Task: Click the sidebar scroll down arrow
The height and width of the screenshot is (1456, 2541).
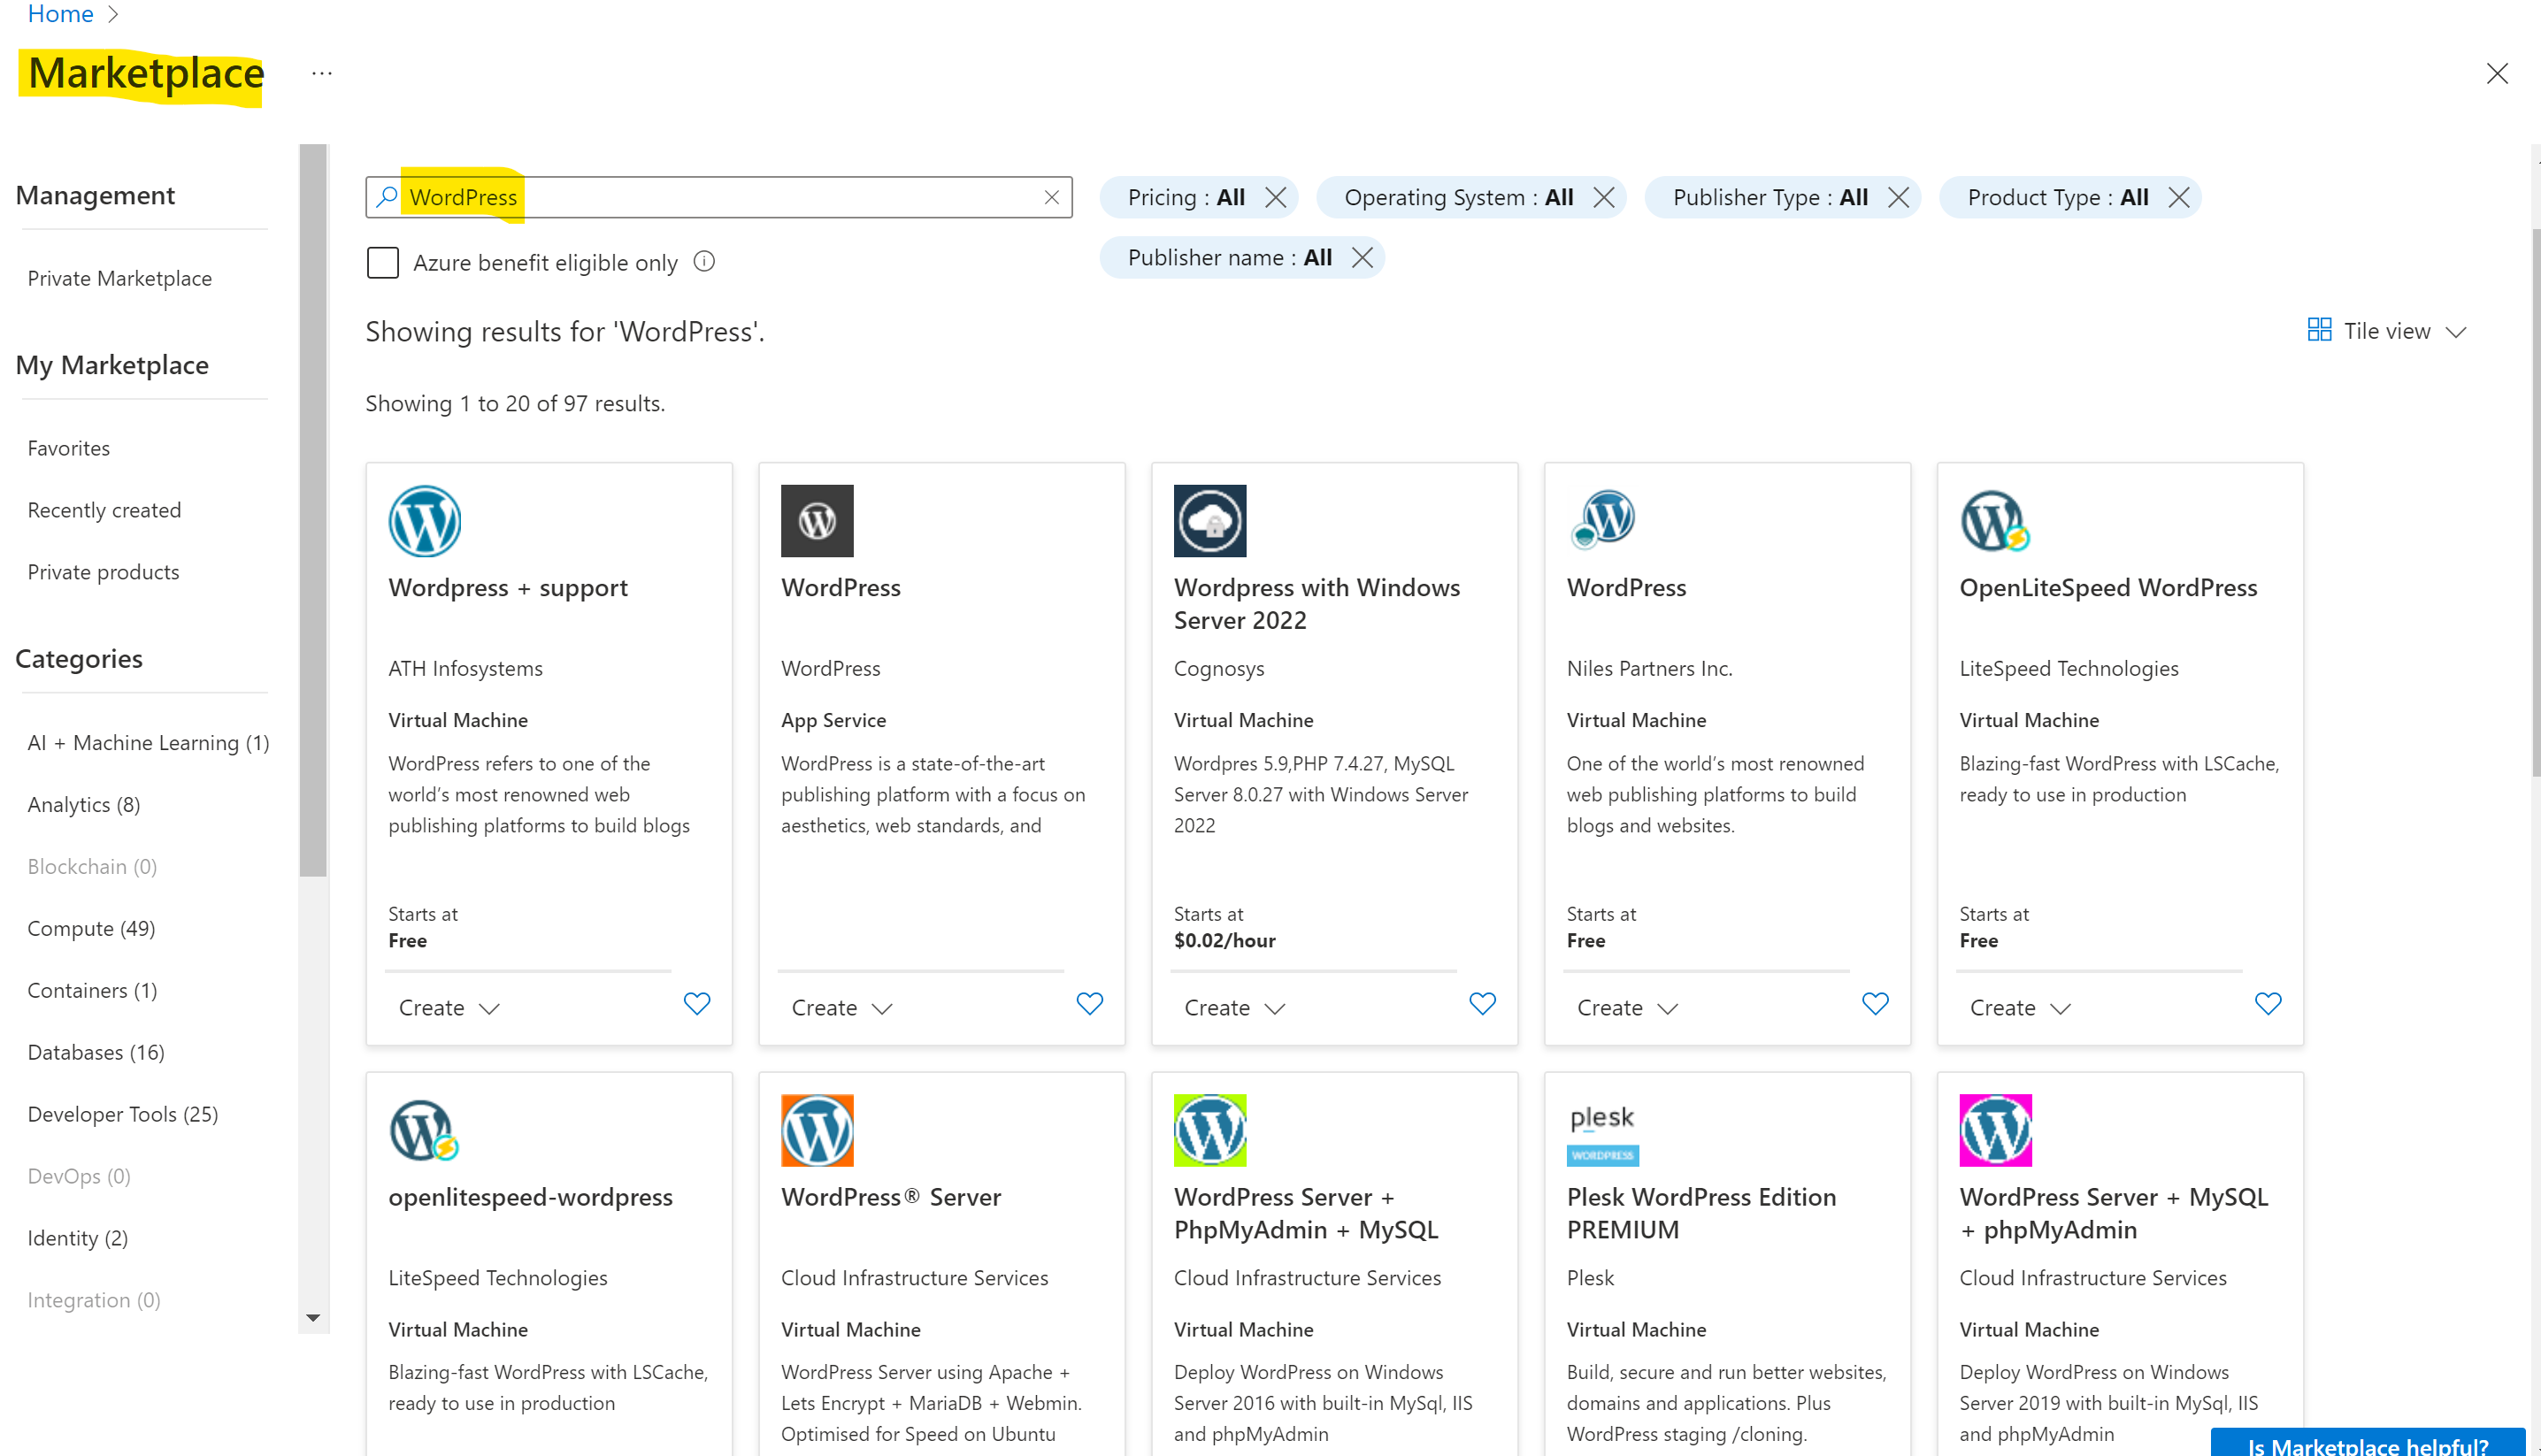Action: pos(313,1318)
